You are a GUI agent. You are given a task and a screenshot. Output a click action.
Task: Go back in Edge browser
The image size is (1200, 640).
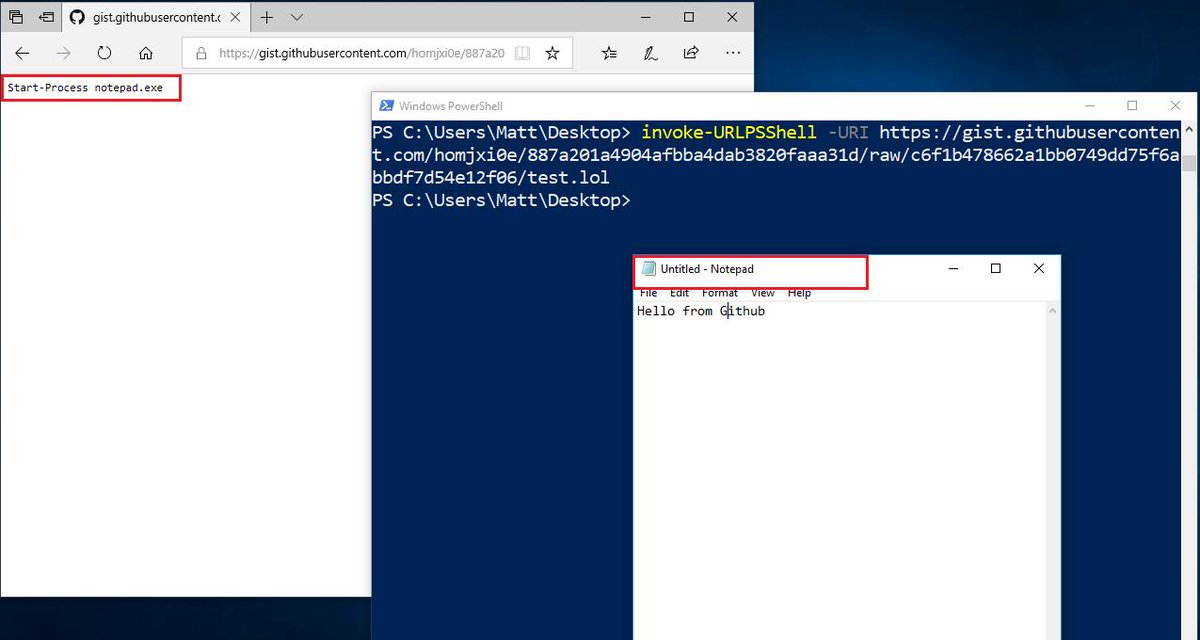click(x=22, y=53)
